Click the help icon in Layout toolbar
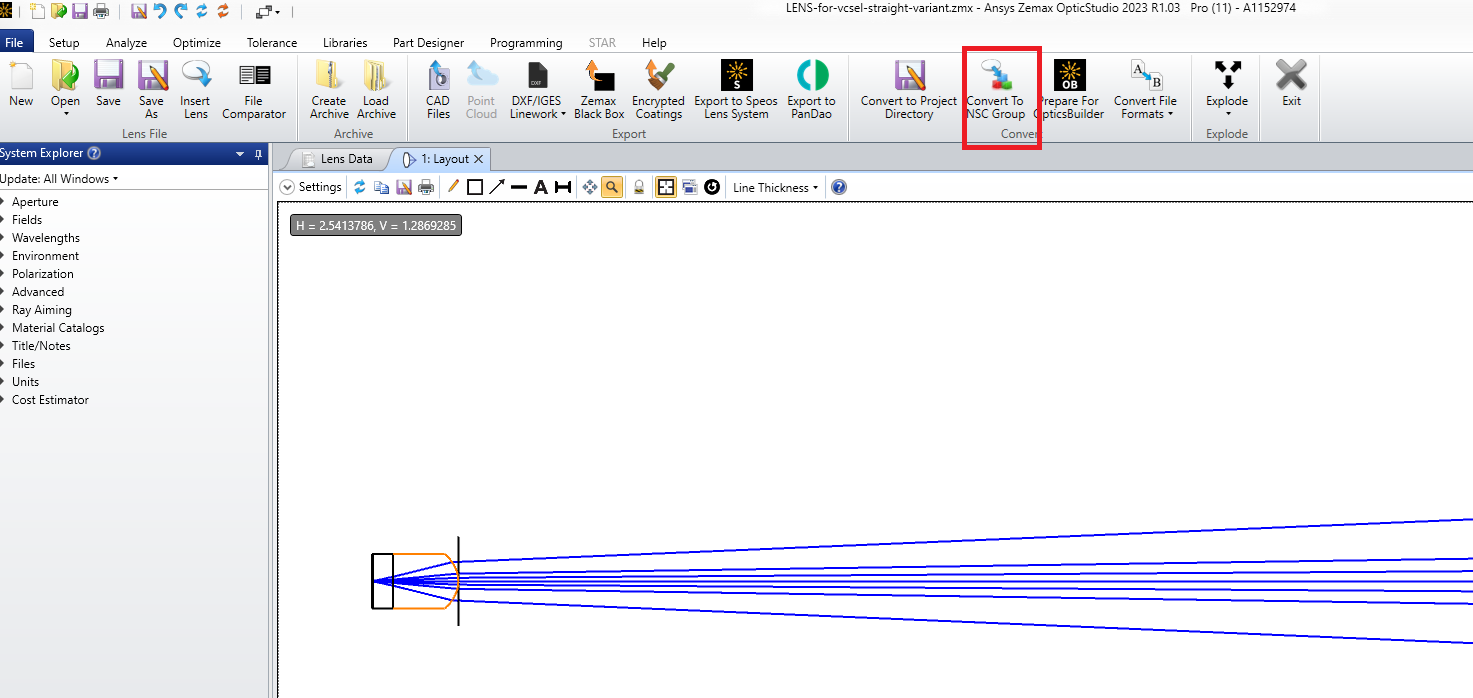The width and height of the screenshot is (1473, 698). click(x=839, y=187)
